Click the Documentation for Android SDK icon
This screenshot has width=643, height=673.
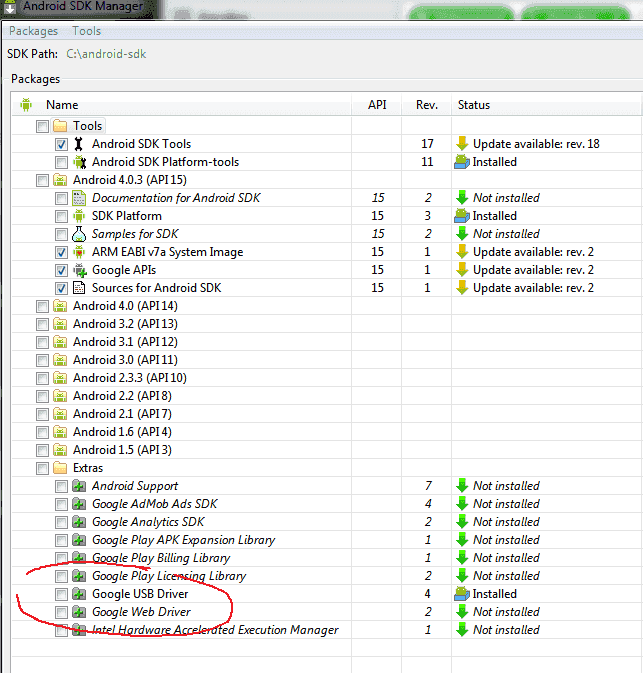(x=79, y=198)
